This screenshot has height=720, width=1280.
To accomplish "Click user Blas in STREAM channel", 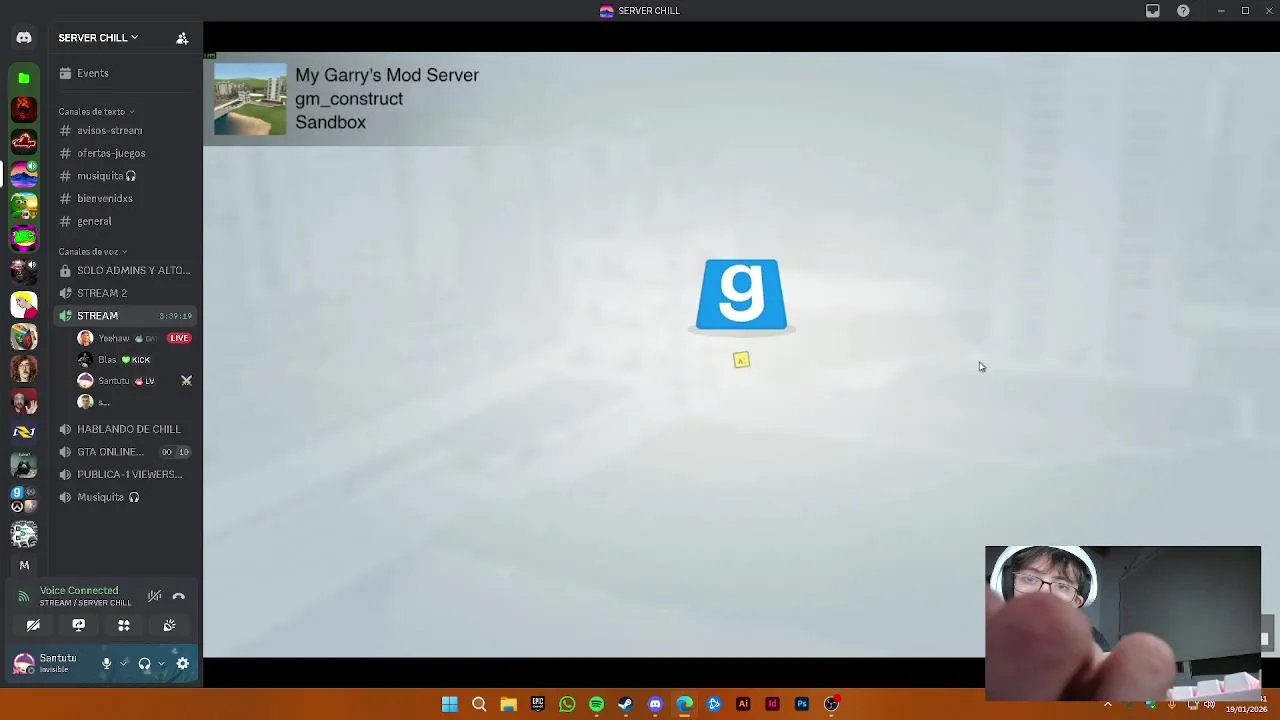I will [x=107, y=360].
